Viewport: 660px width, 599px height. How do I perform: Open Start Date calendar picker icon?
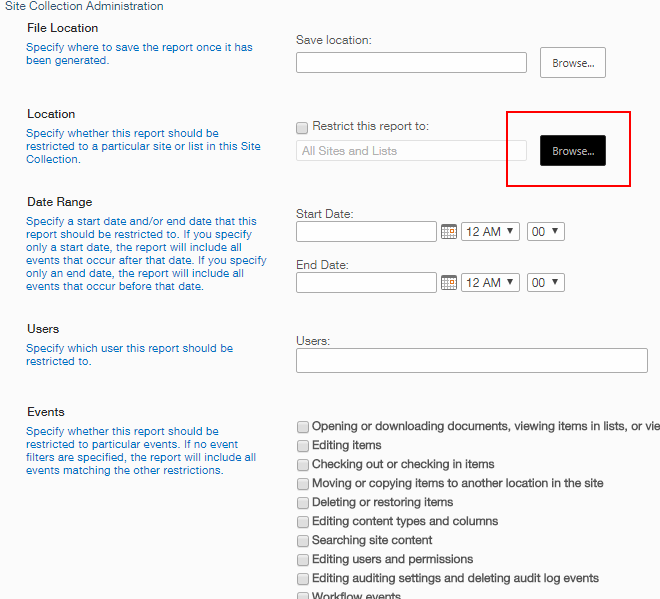pyautogui.click(x=449, y=232)
